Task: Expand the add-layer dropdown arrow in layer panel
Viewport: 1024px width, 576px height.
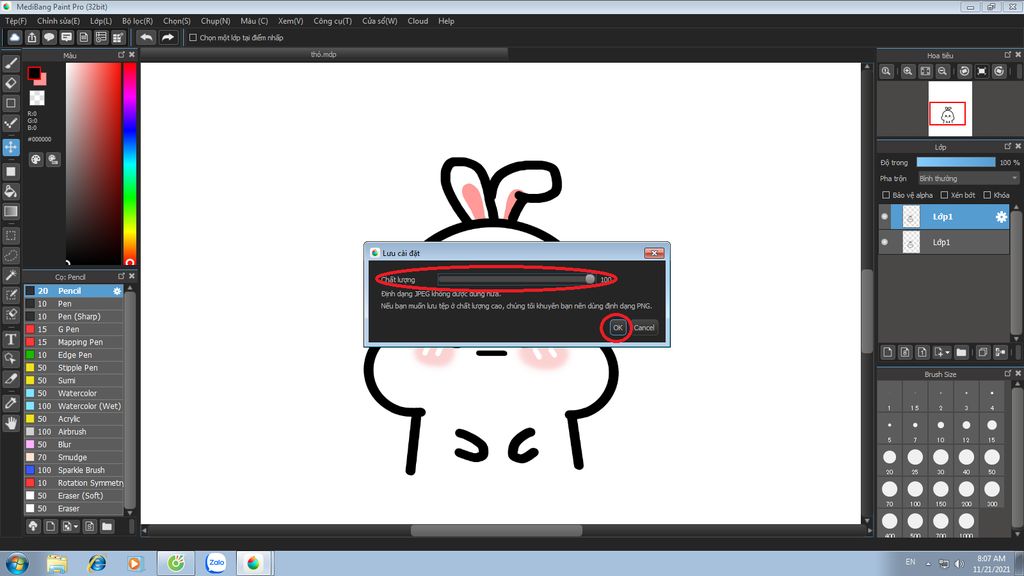Action: tap(946, 352)
